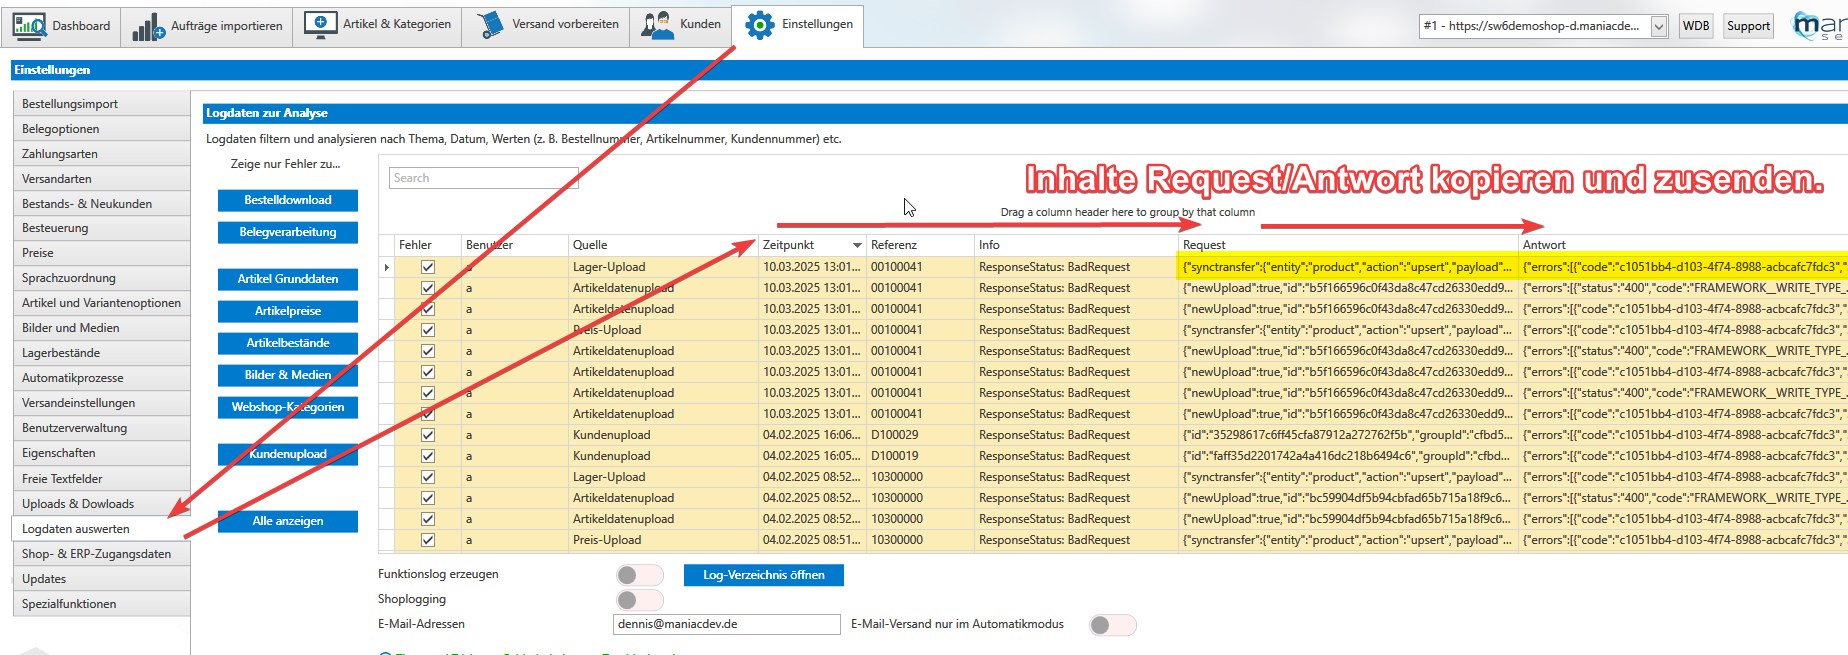1848x655 pixels.
Task: Open Benutzerverwaltung settings
Action: click(102, 428)
